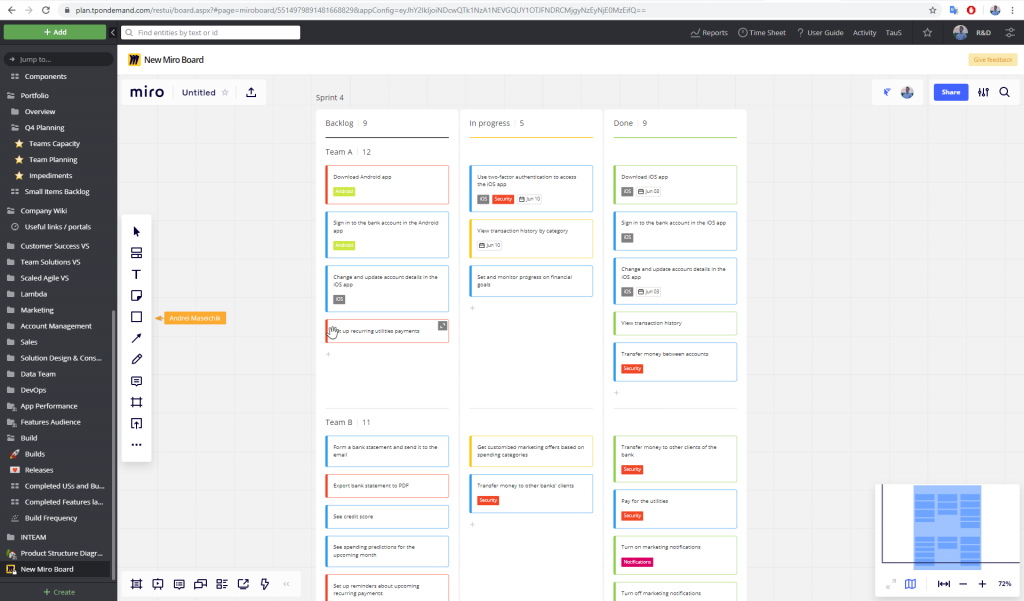Image resolution: width=1024 pixels, height=601 pixels.
Task: Open the Reports menu
Action: coord(709,32)
